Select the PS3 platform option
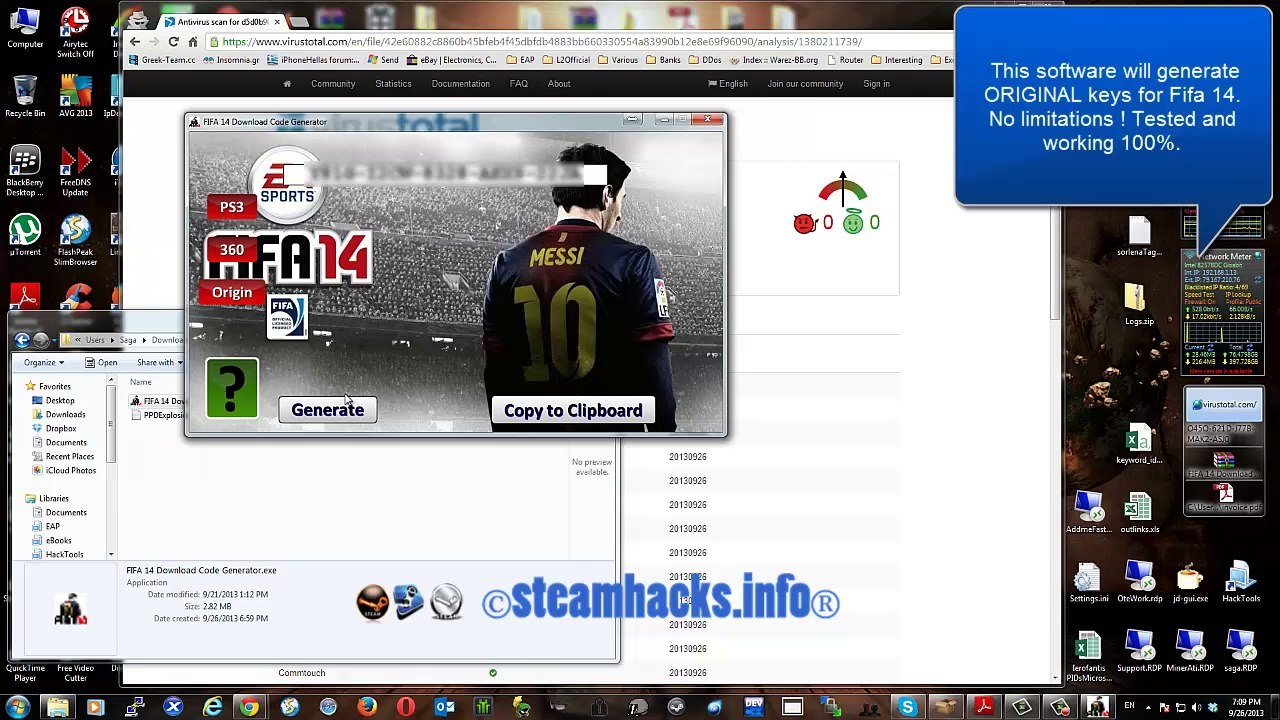 click(231, 207)
